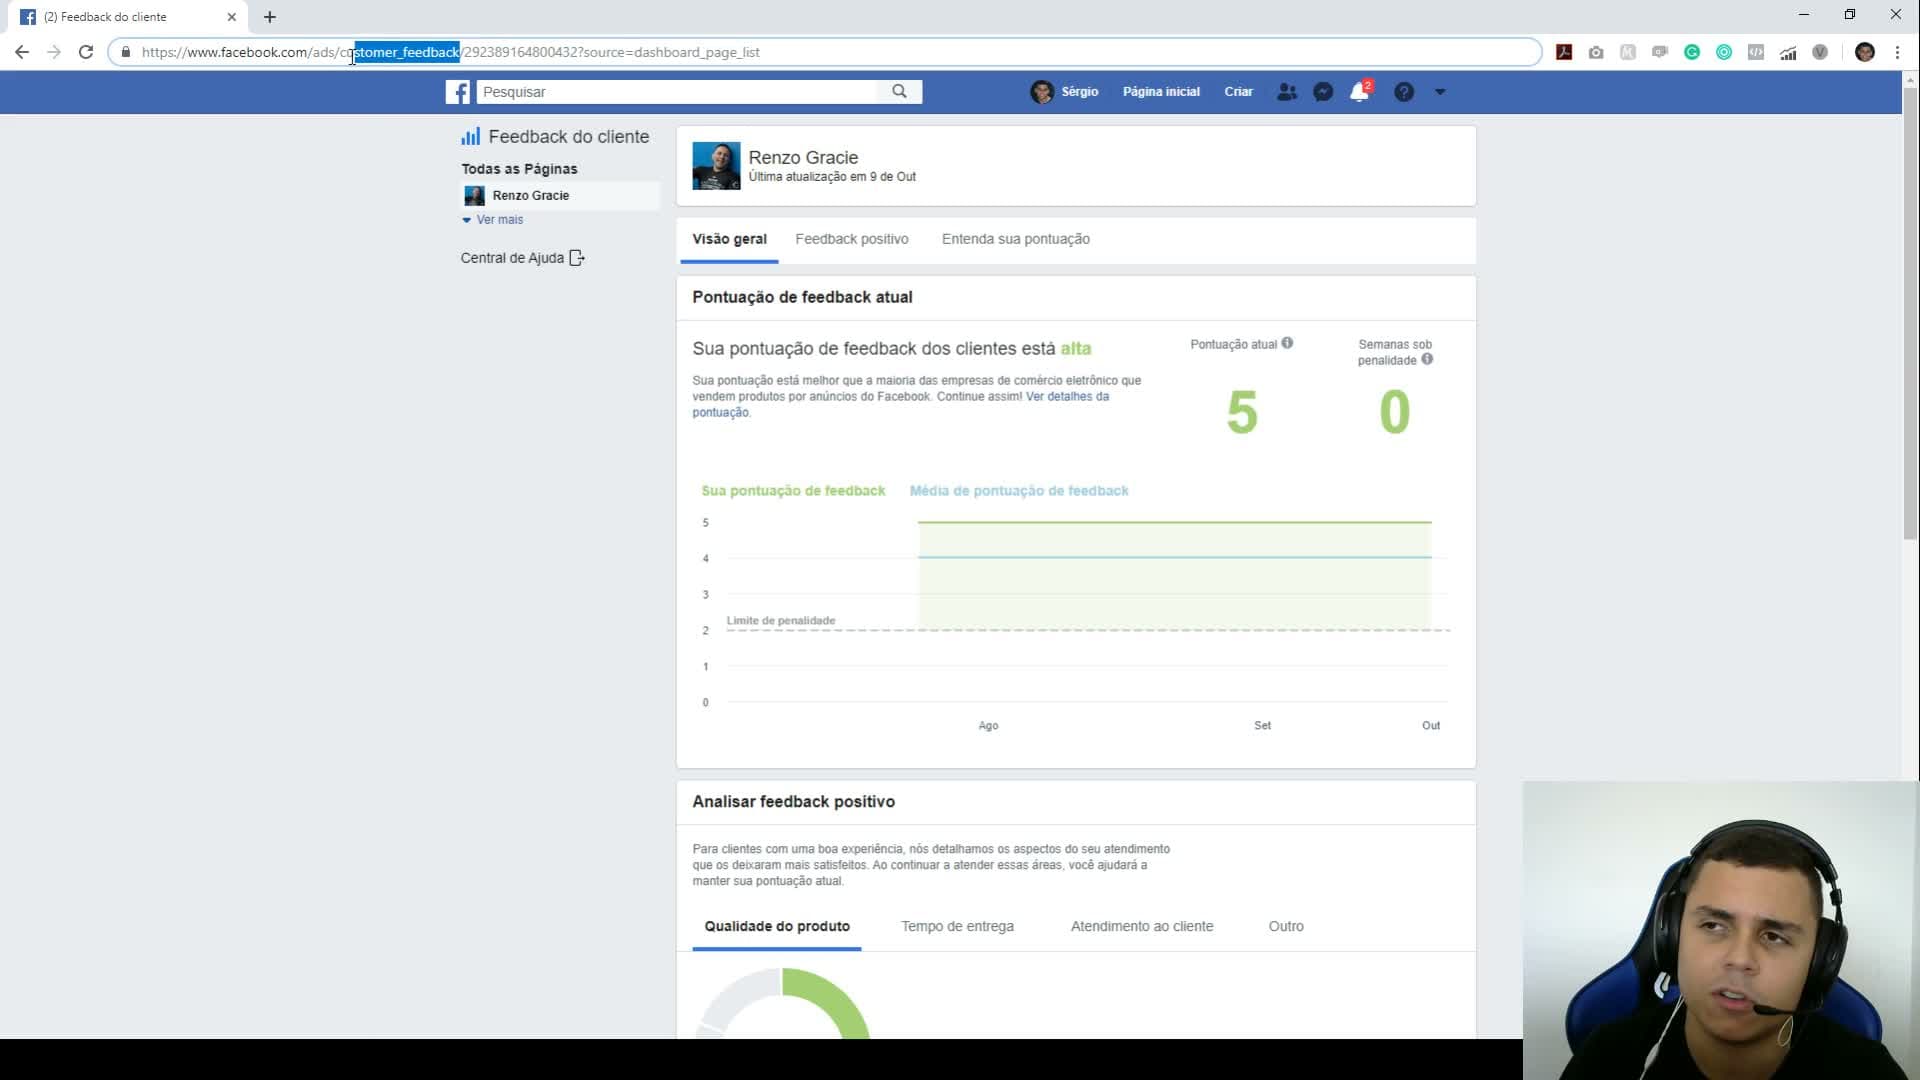
Task: Open Sérgio's profile link
Action: point(1065,92)
